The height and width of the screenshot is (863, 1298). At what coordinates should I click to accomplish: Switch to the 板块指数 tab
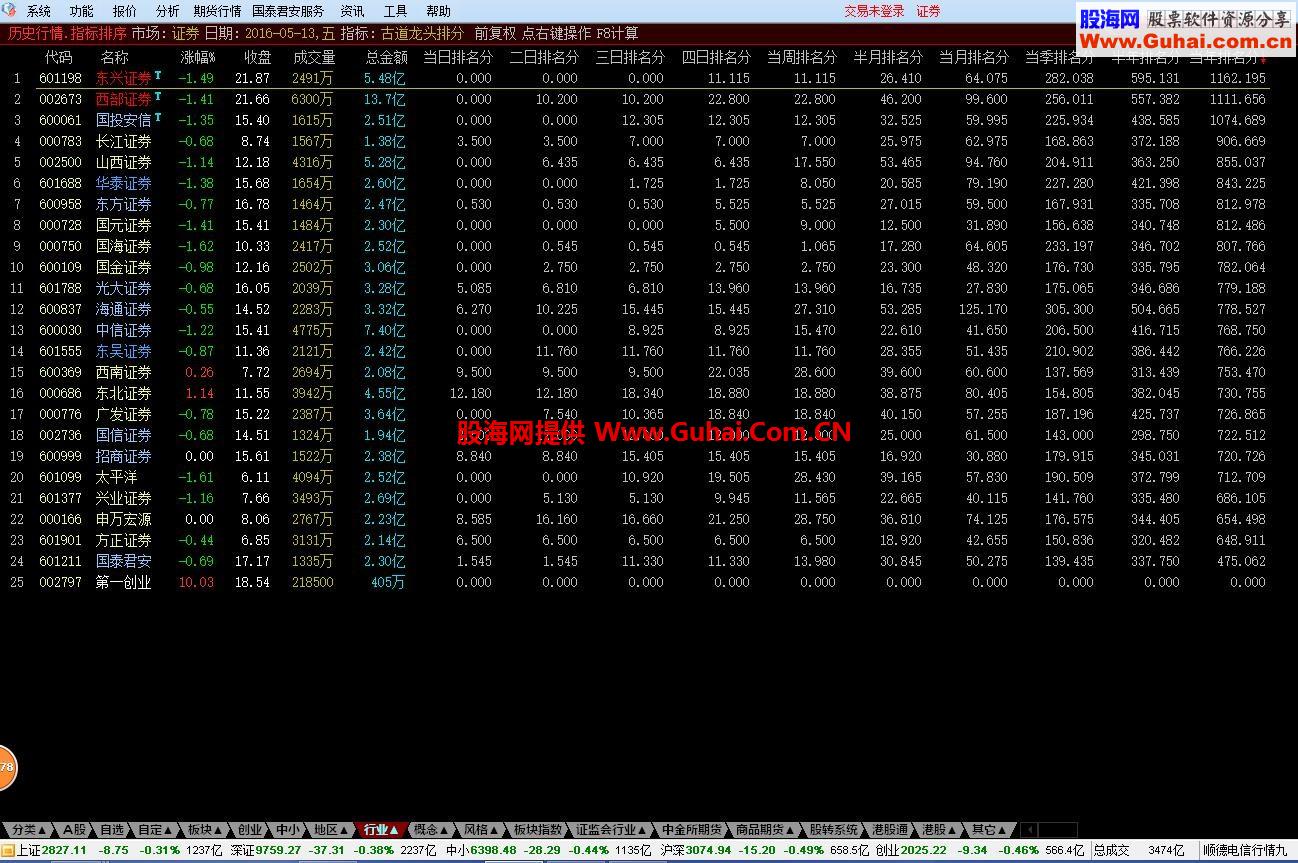tap(538, 829)
